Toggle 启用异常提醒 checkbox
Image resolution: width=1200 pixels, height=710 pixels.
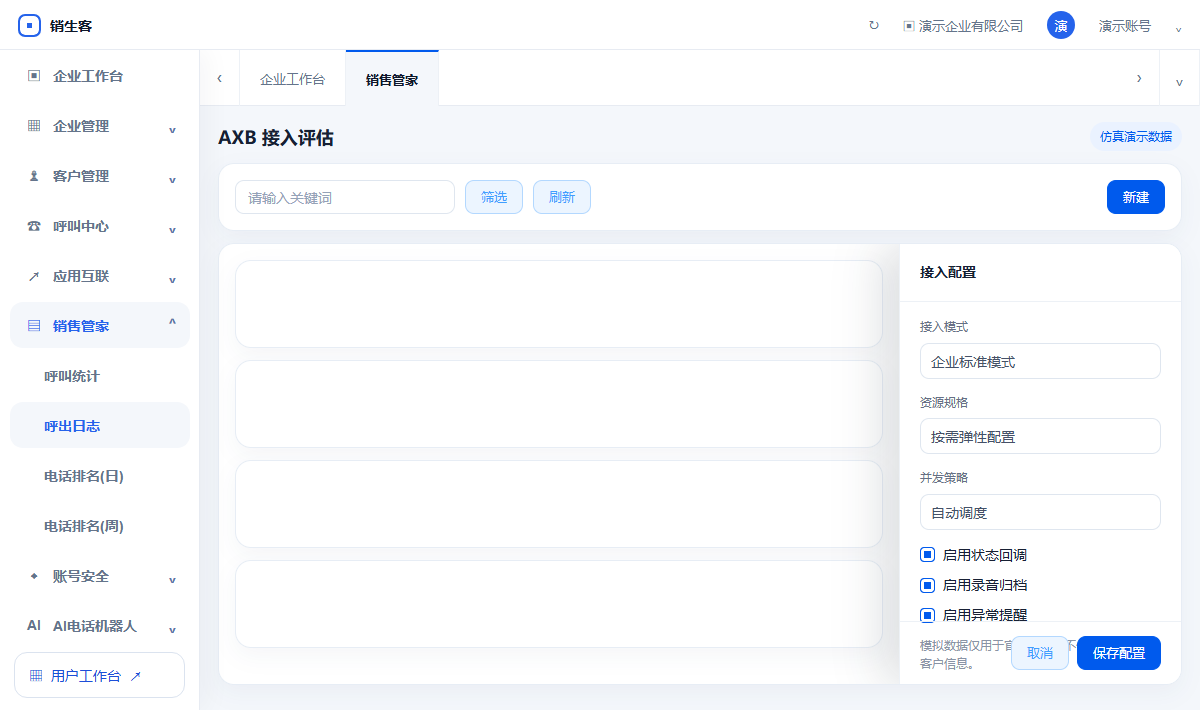[927, 614]
